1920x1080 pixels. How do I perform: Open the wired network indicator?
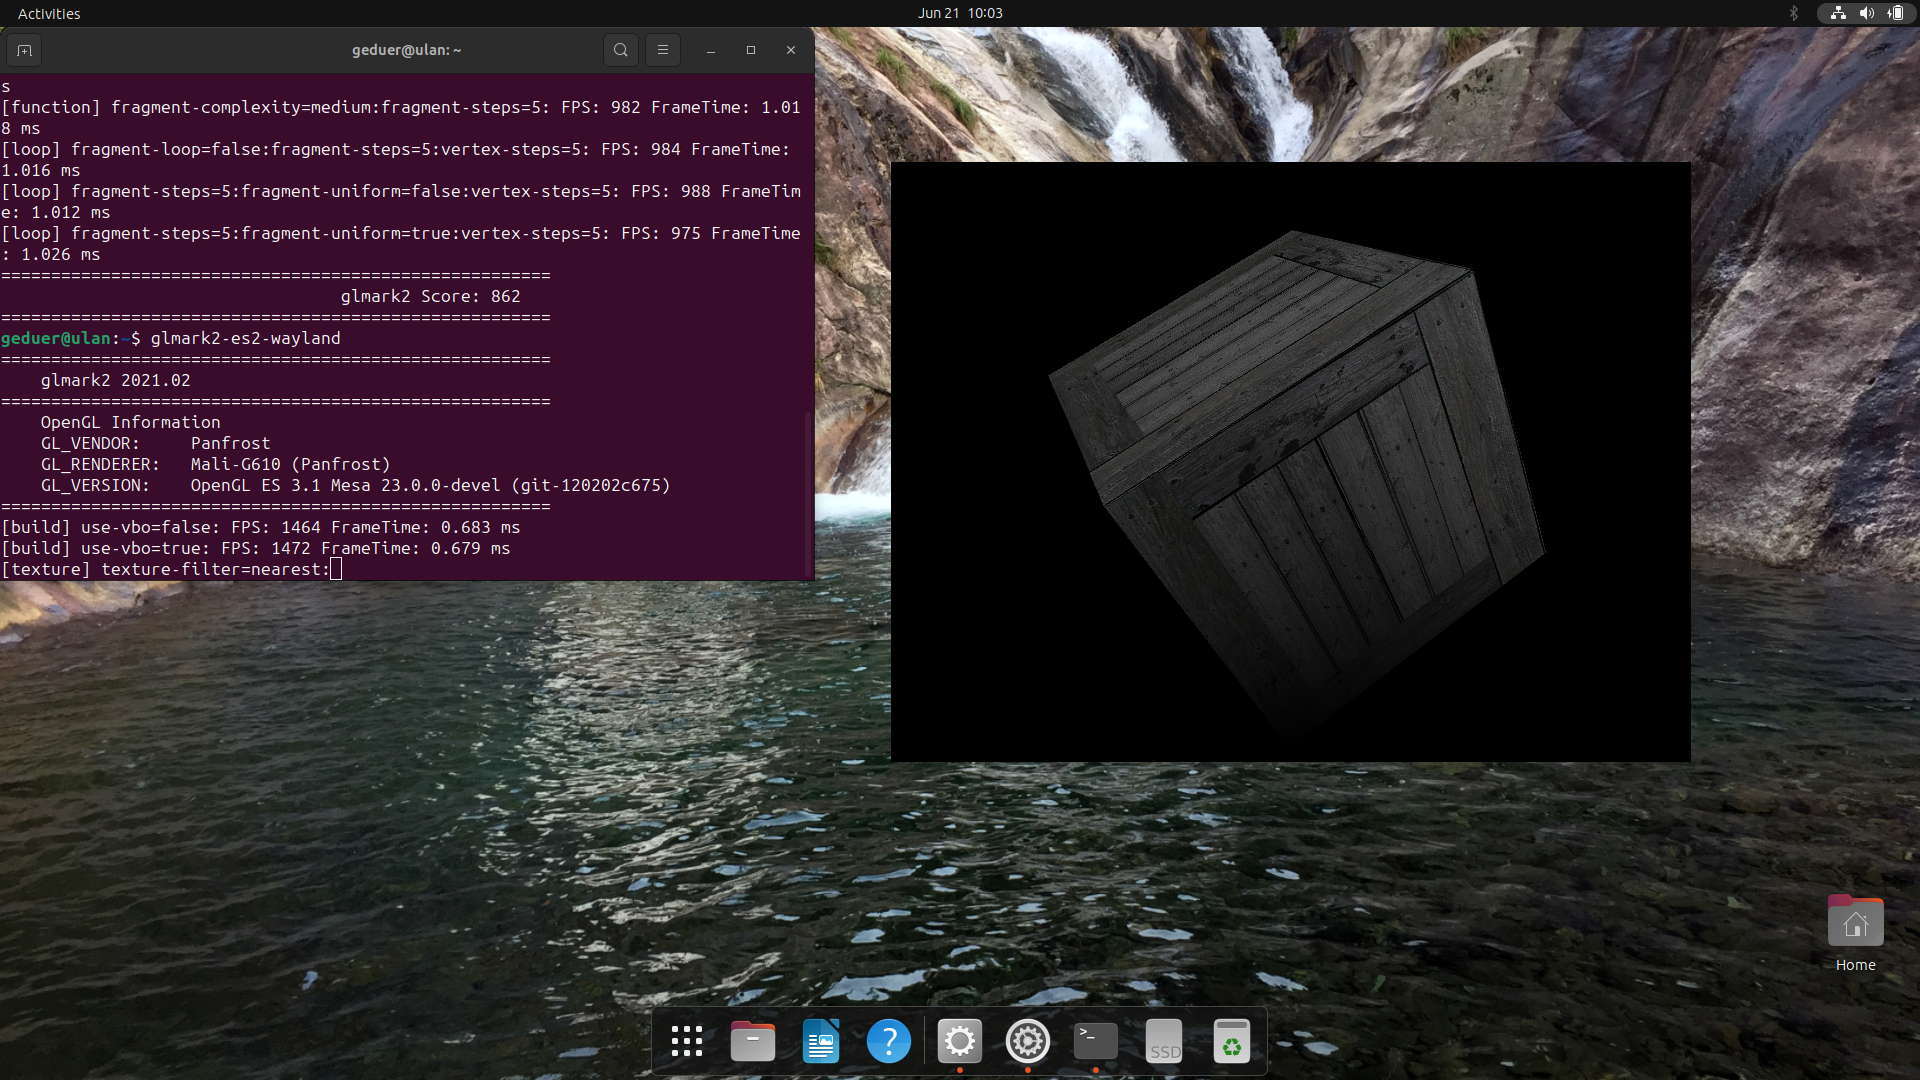coord(1838,13)
